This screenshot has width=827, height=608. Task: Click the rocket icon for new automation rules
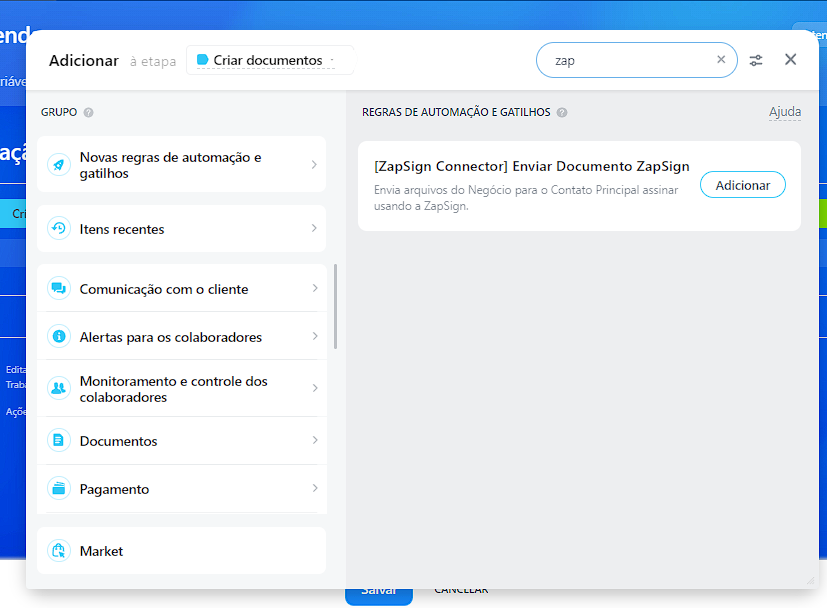click(x=59, y=165)
